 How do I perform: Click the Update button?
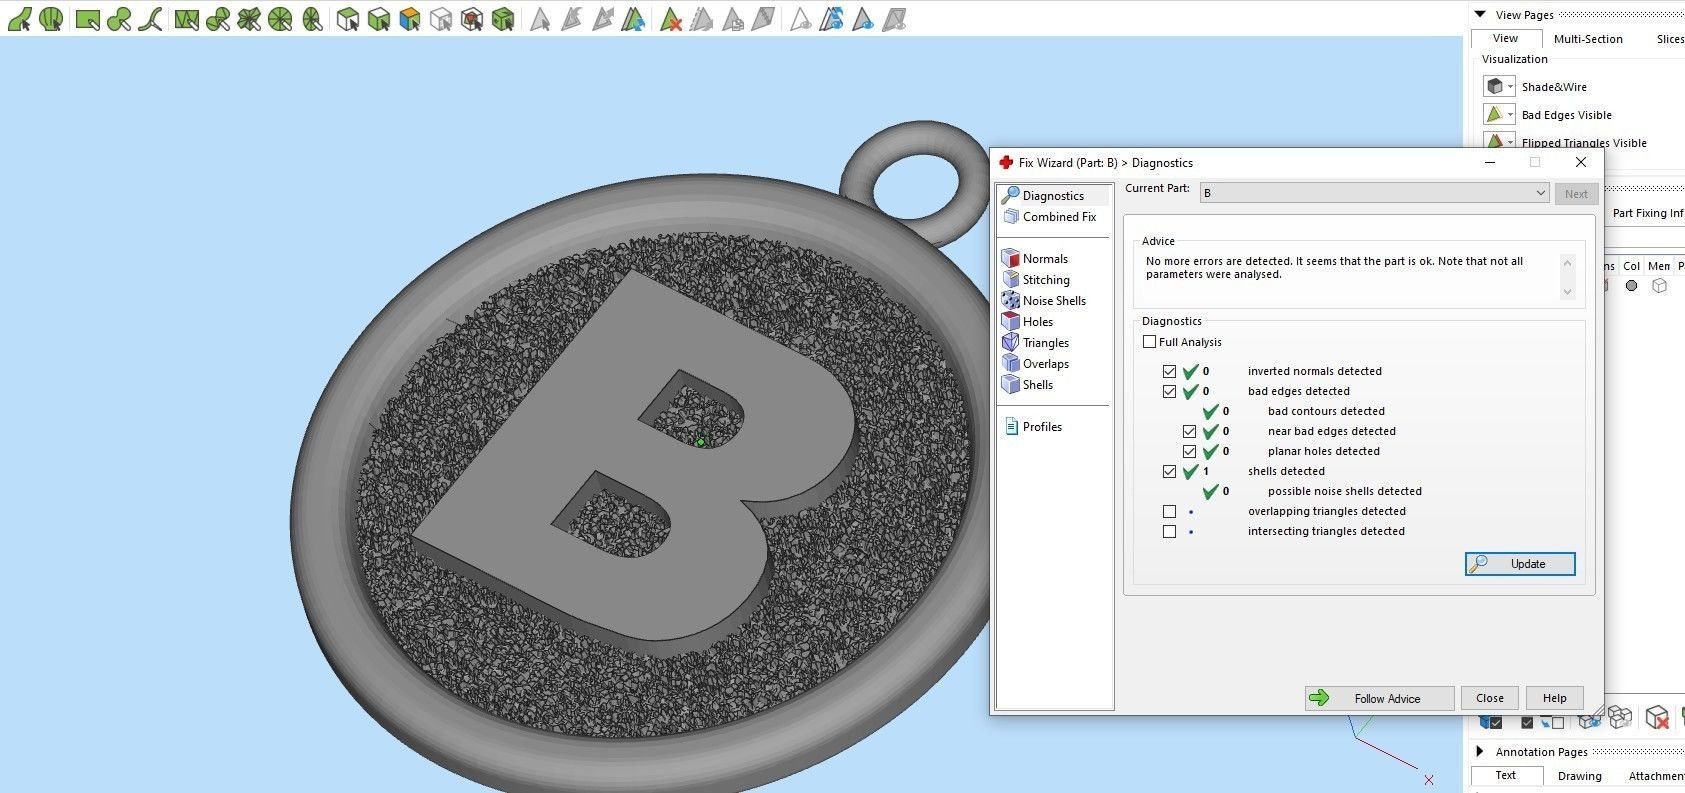[1520, 564]
